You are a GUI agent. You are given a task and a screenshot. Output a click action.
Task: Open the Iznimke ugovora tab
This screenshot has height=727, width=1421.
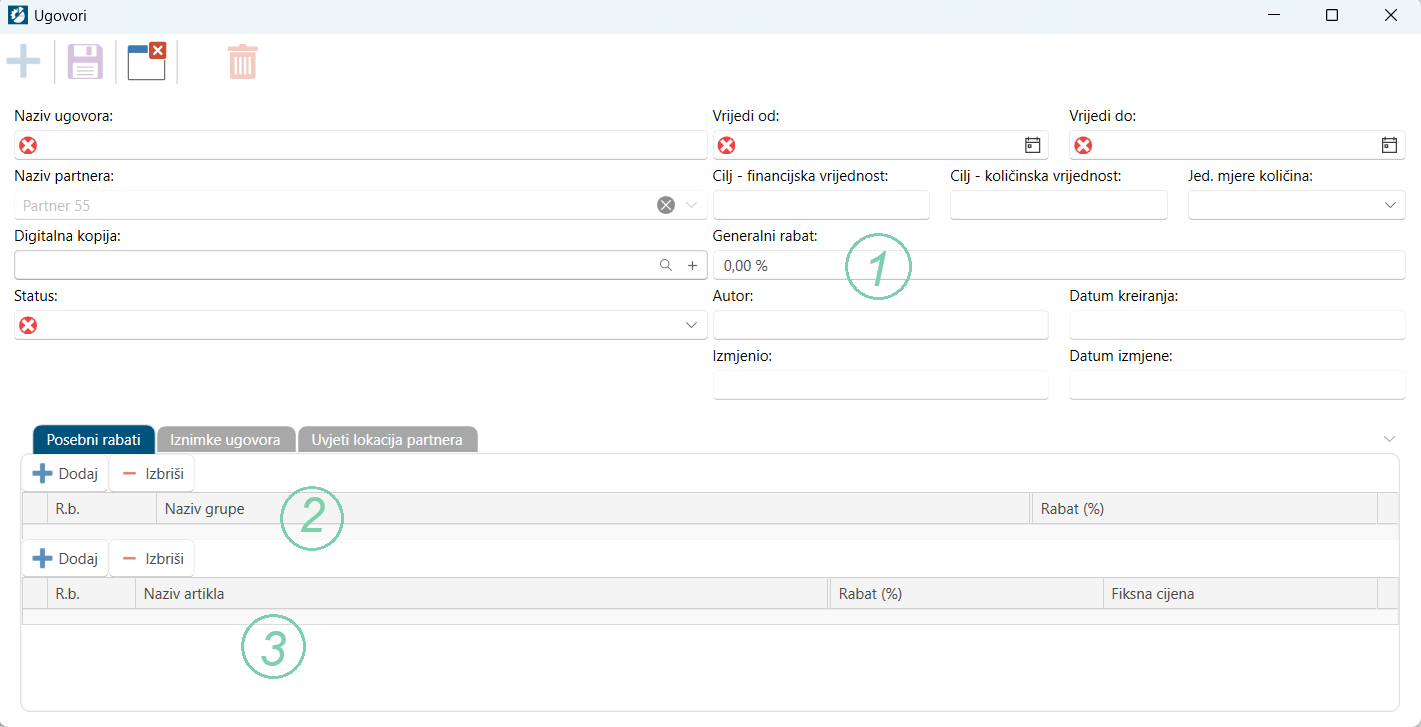pyautogui.click(x=226, y=439)
